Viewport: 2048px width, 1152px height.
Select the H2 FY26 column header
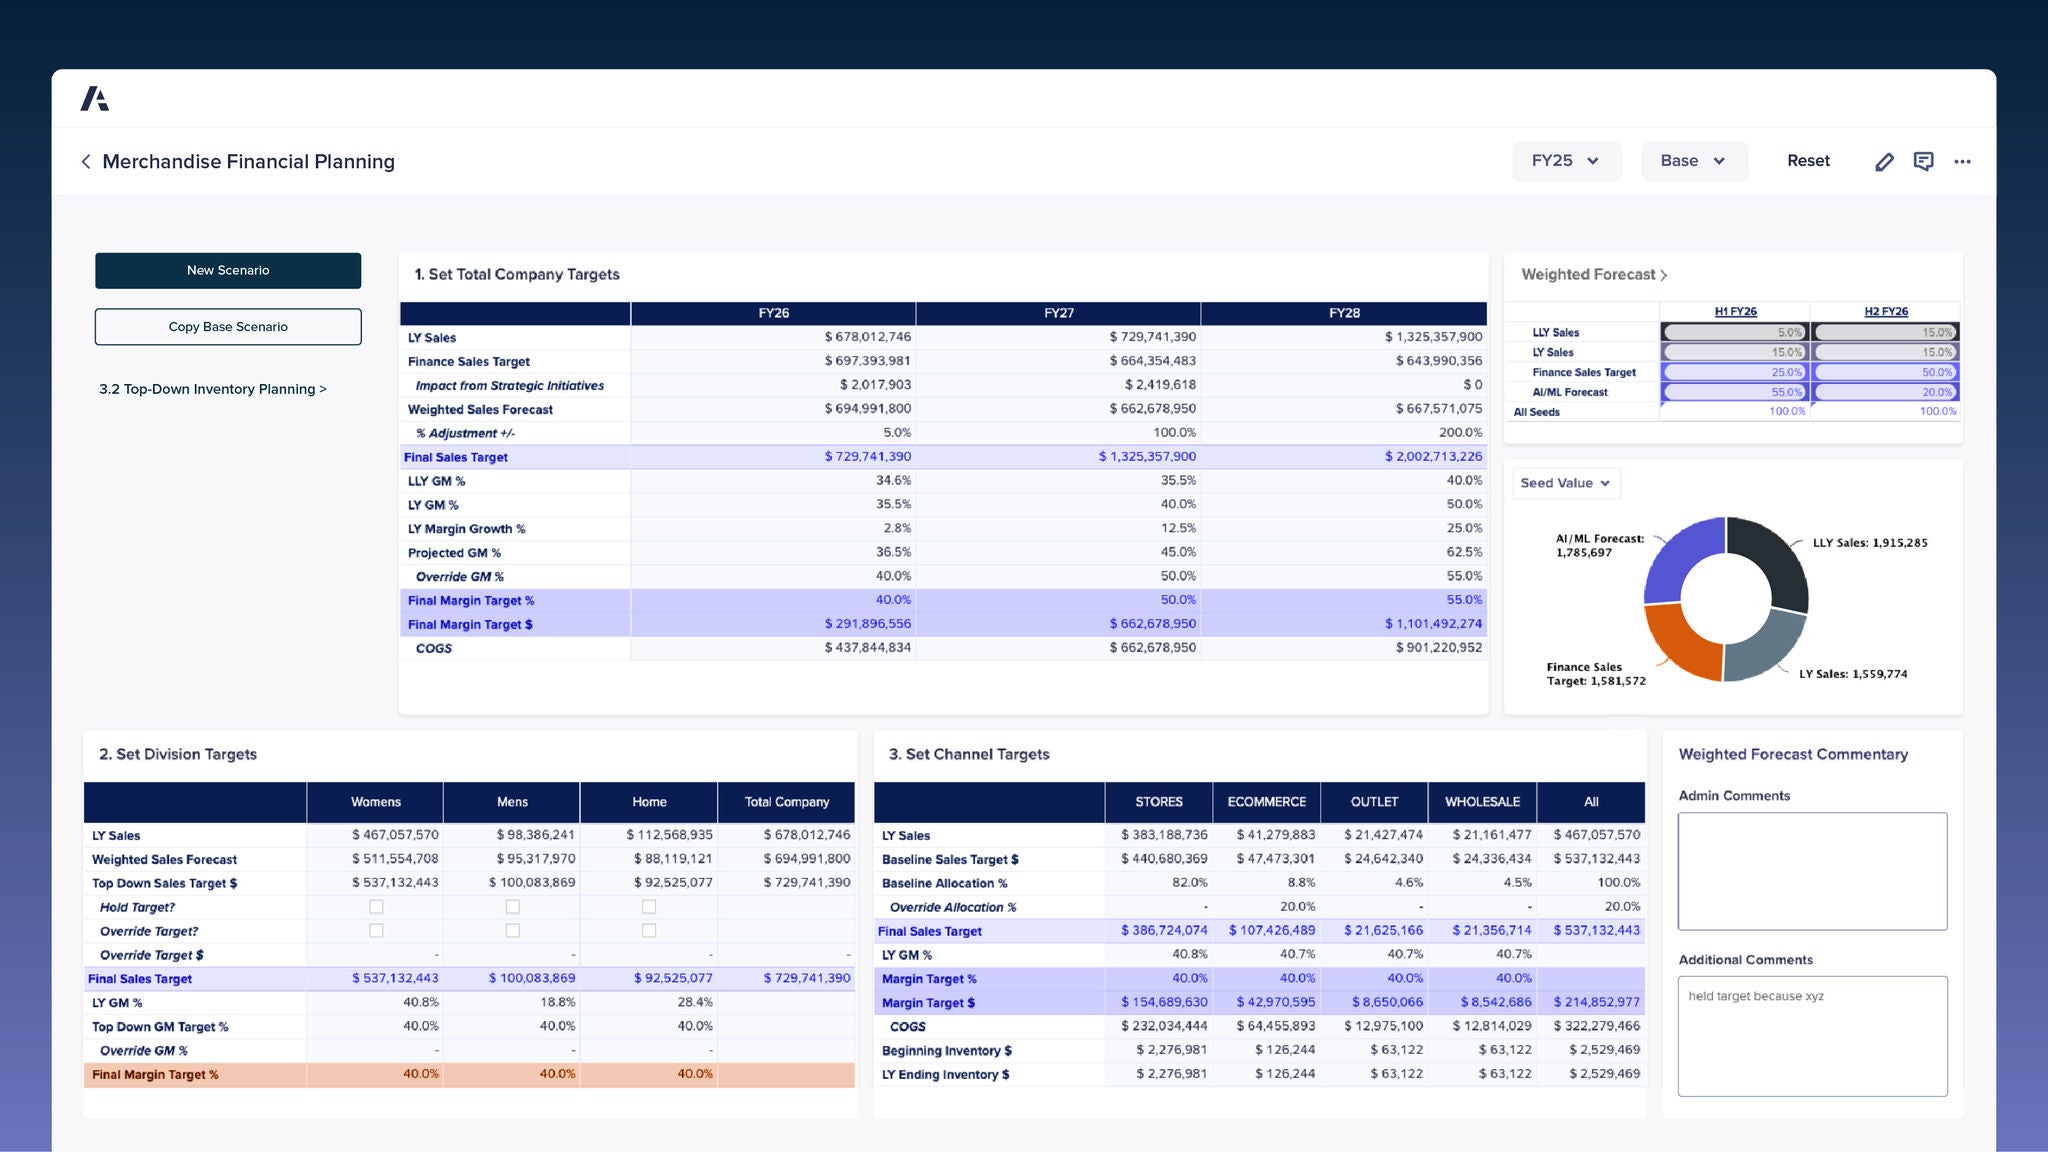tap(1885, 312)
